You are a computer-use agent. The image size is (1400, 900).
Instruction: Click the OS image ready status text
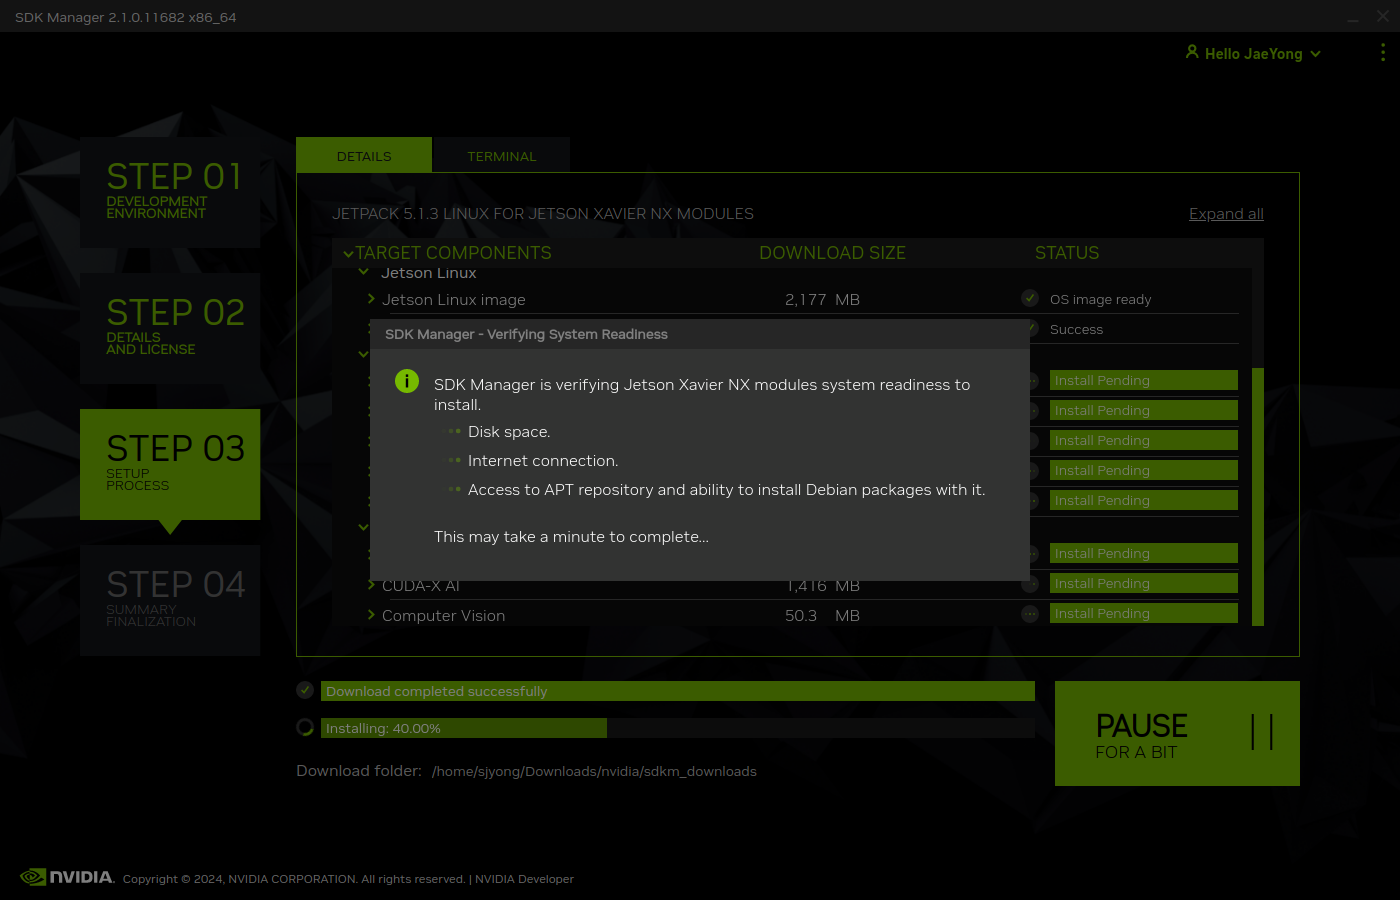point(1100,299)
